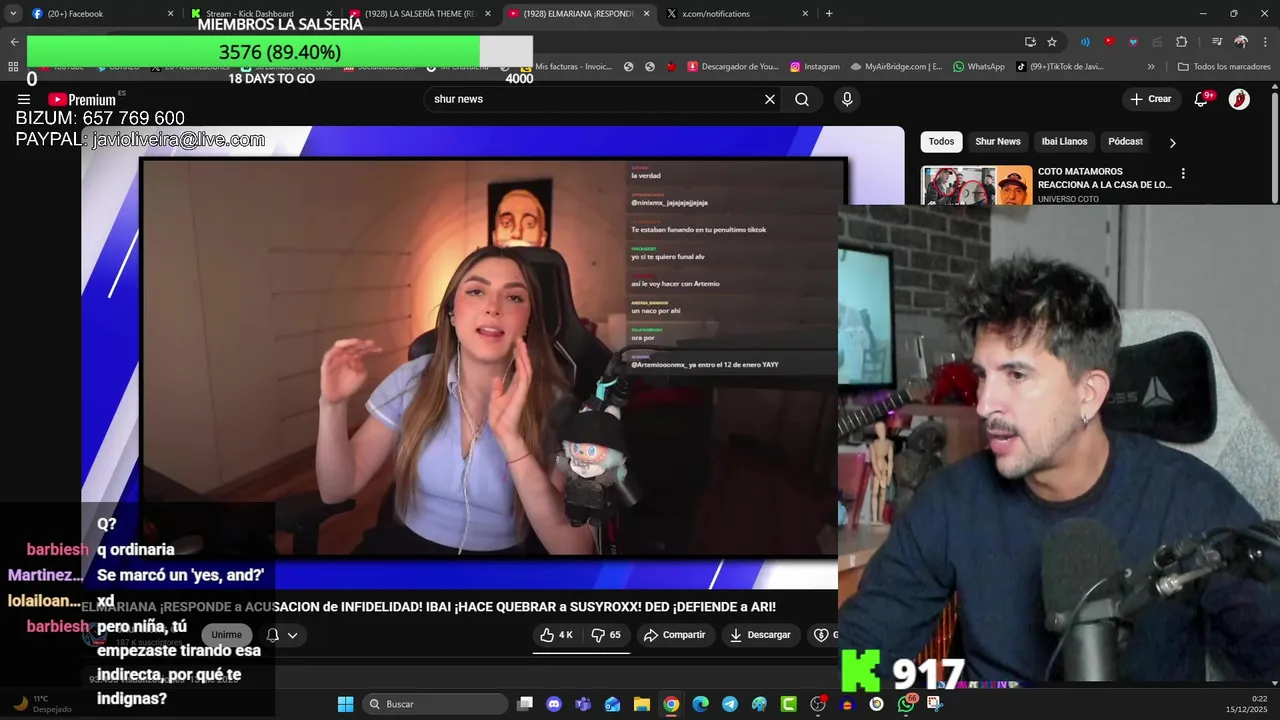Screen dimensions: 1280x720
Task: Open the Descargador de You... bookmark
Action: click(733, 67)
